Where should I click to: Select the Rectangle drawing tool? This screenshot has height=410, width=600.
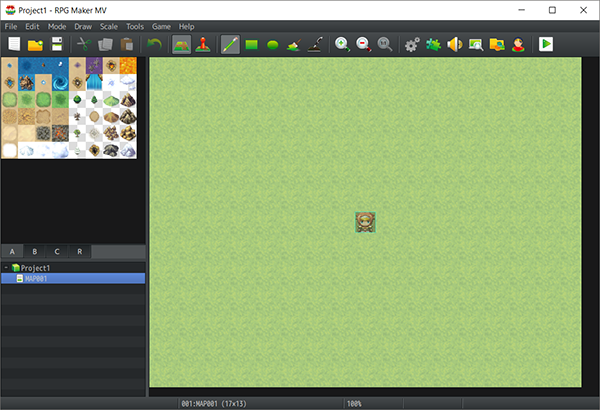tap(251, 44)
